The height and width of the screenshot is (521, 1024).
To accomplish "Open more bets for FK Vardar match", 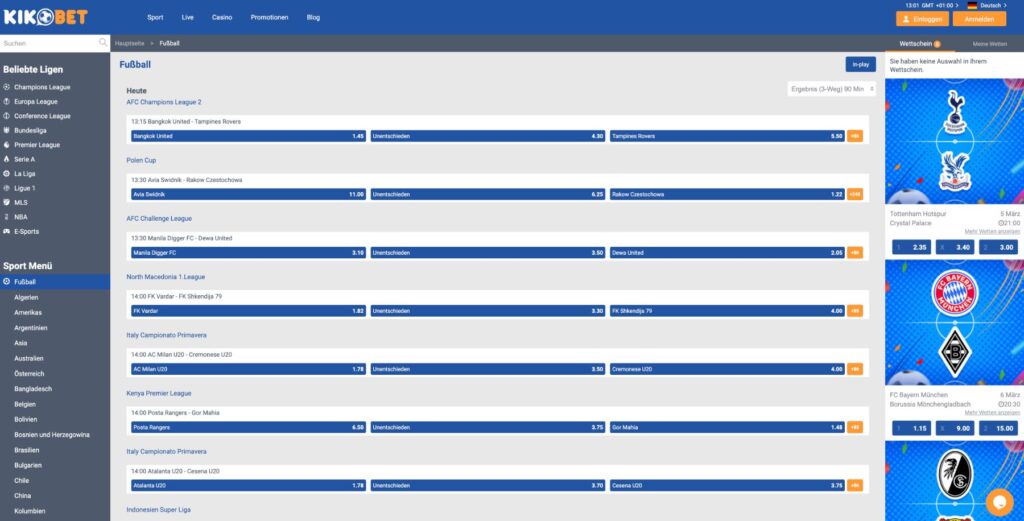I will tap(855, 311).
